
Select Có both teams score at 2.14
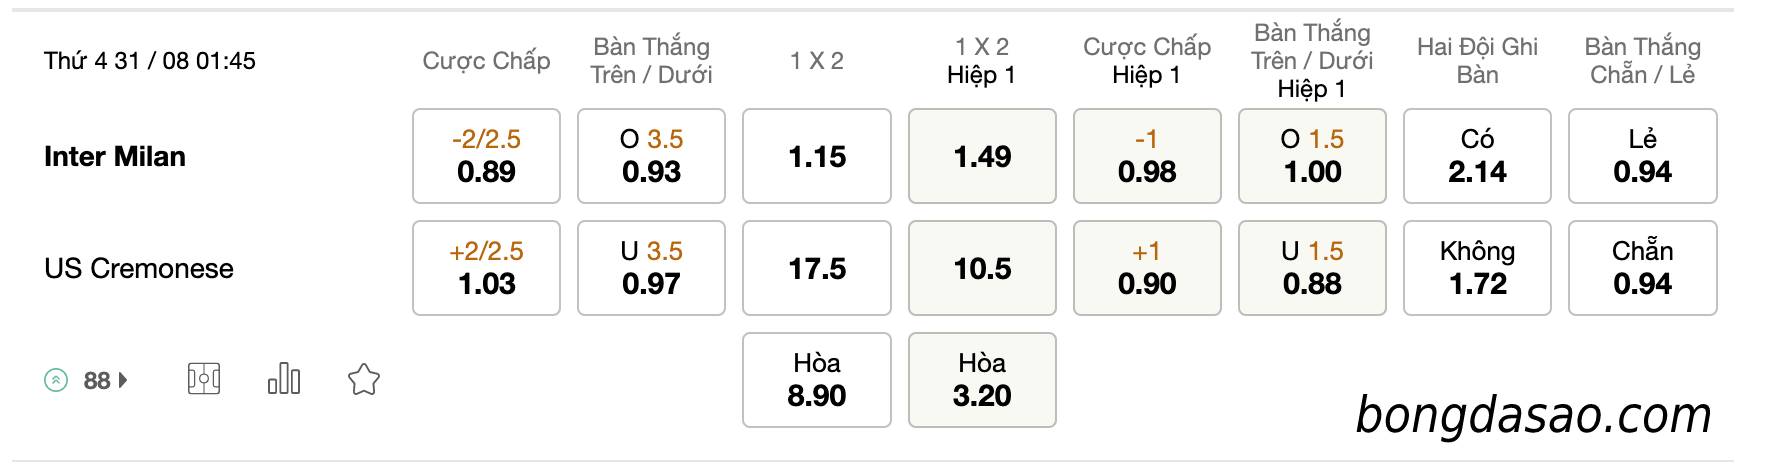click(x=1477, y=156)
